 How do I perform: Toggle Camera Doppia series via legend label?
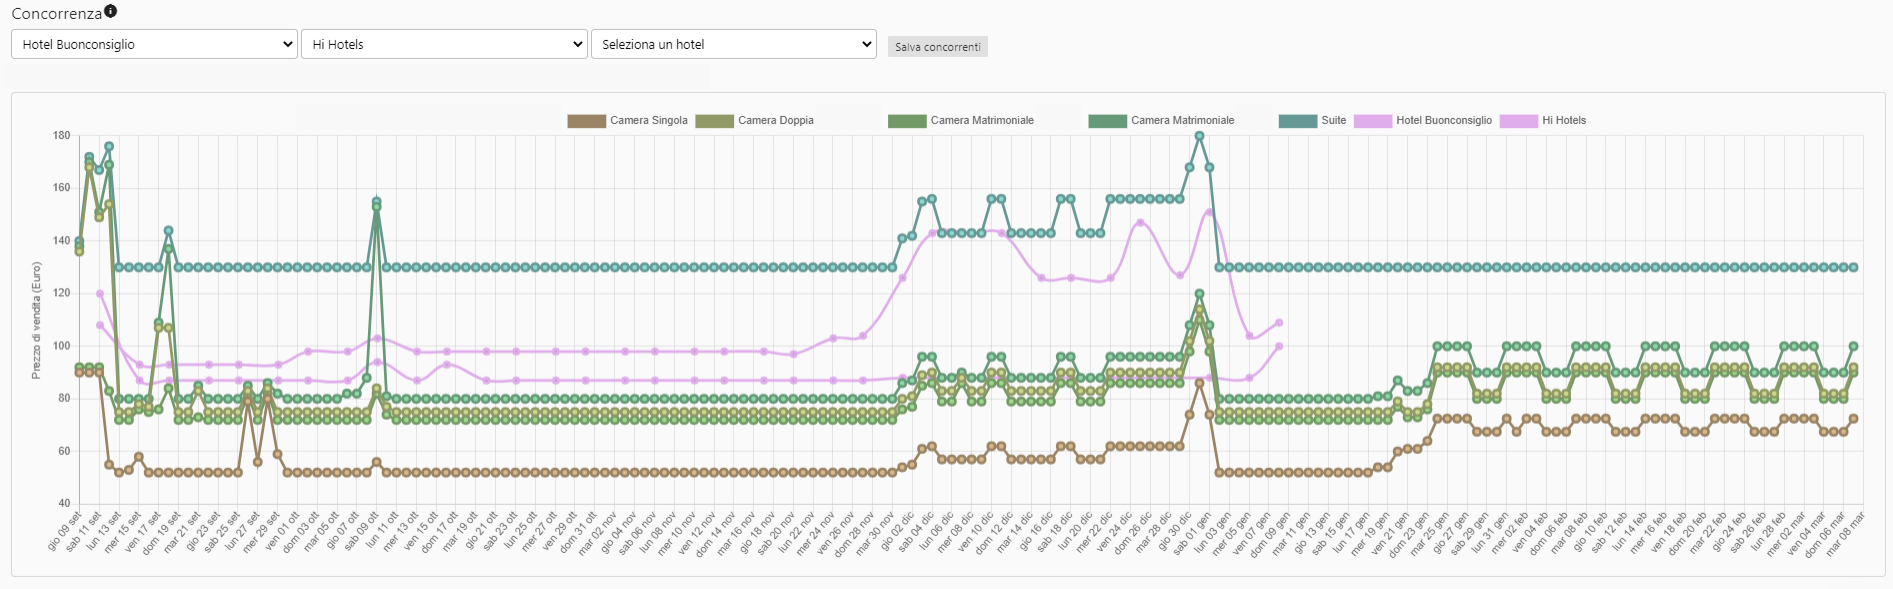[776, 121]
